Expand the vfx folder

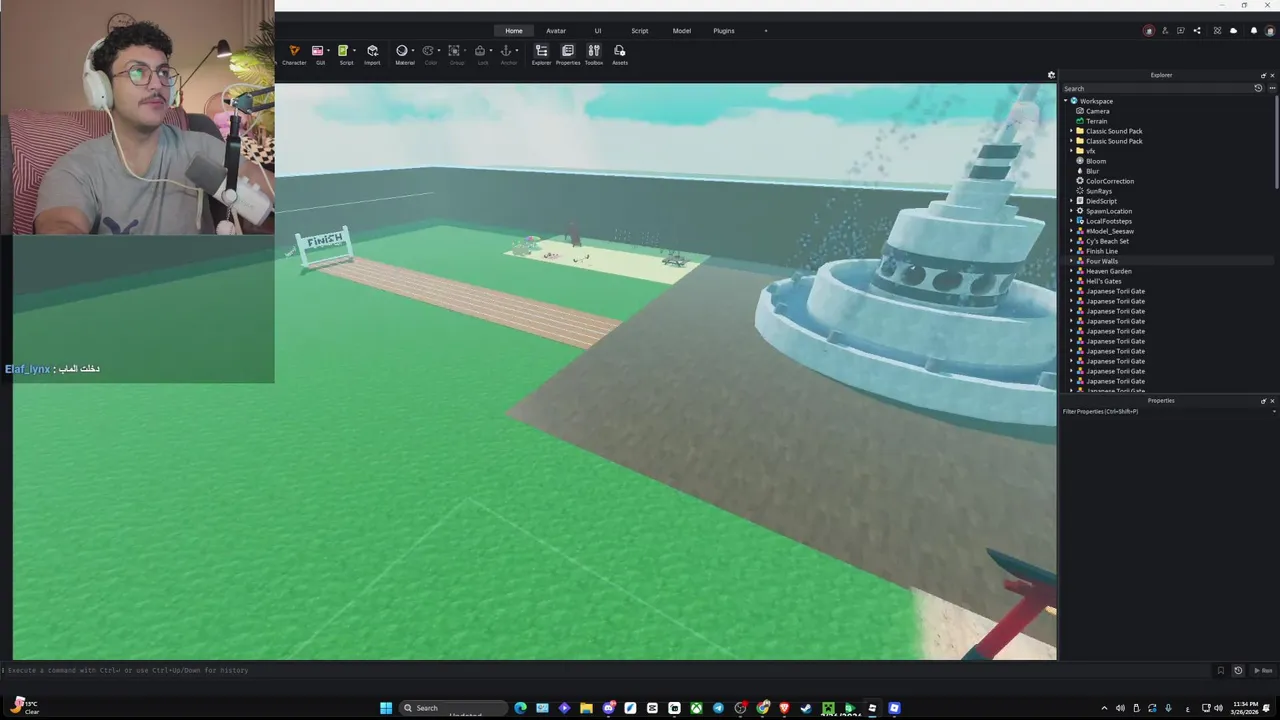coord(1072,151)
